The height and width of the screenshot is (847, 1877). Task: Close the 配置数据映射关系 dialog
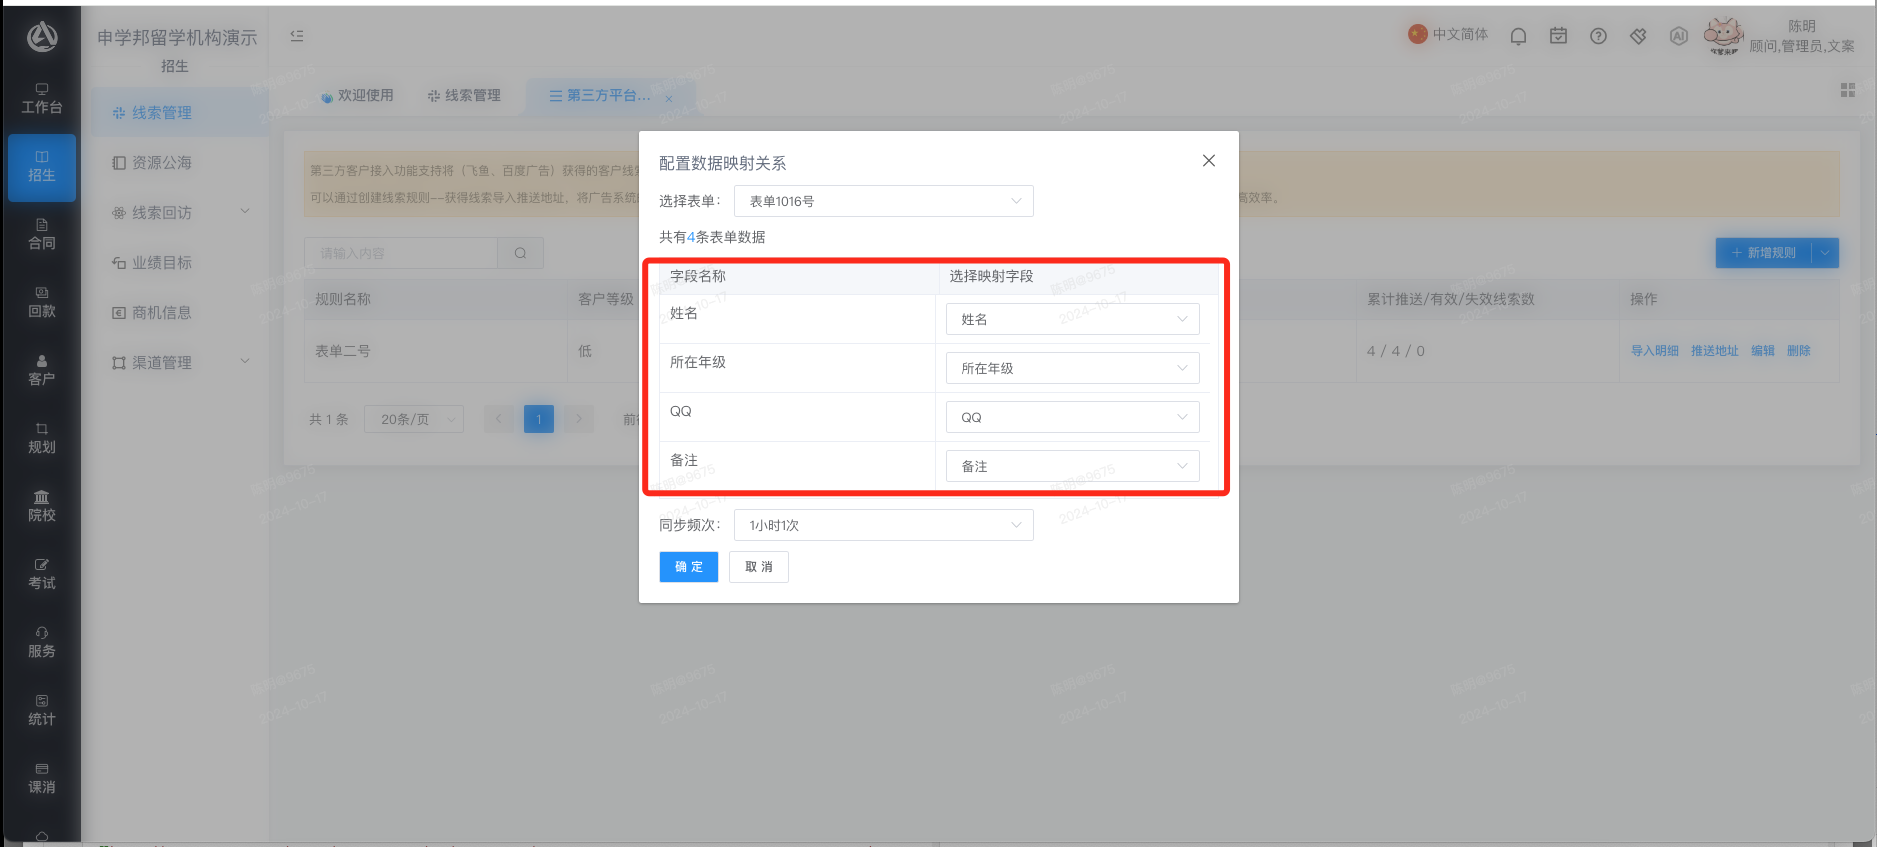pos(1209,161)
